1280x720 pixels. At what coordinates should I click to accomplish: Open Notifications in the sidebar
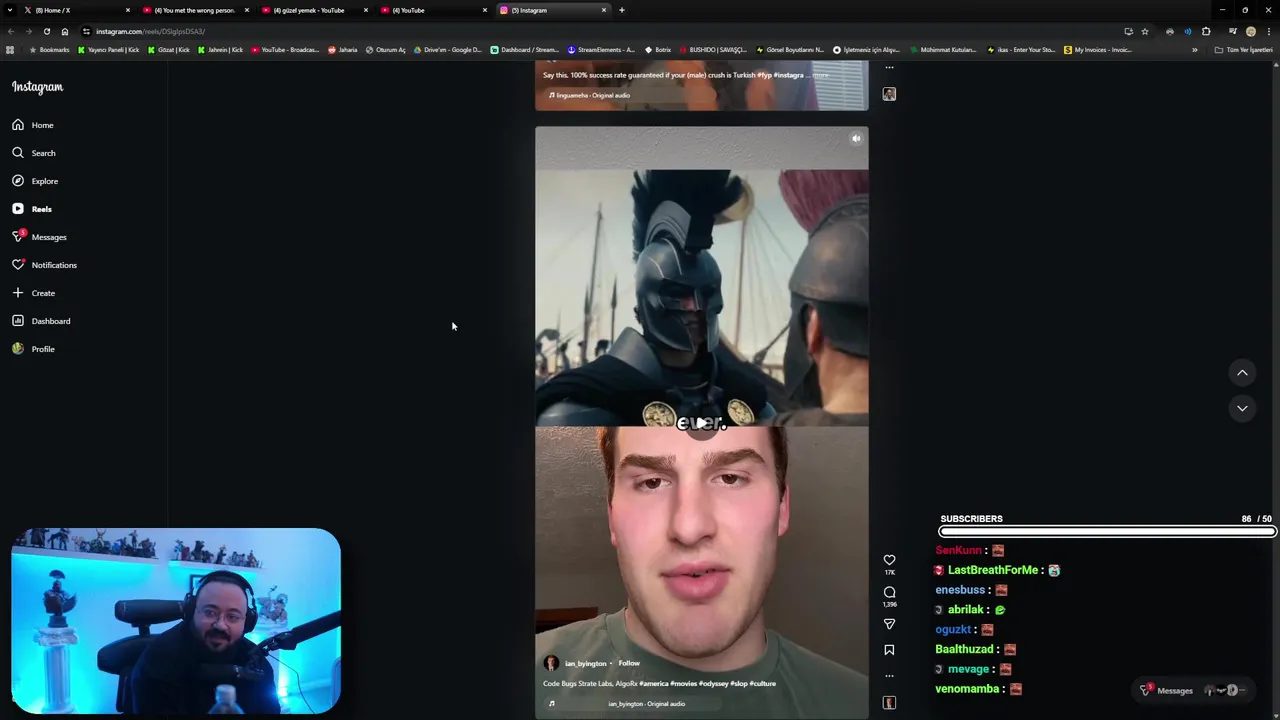point(45,265)
